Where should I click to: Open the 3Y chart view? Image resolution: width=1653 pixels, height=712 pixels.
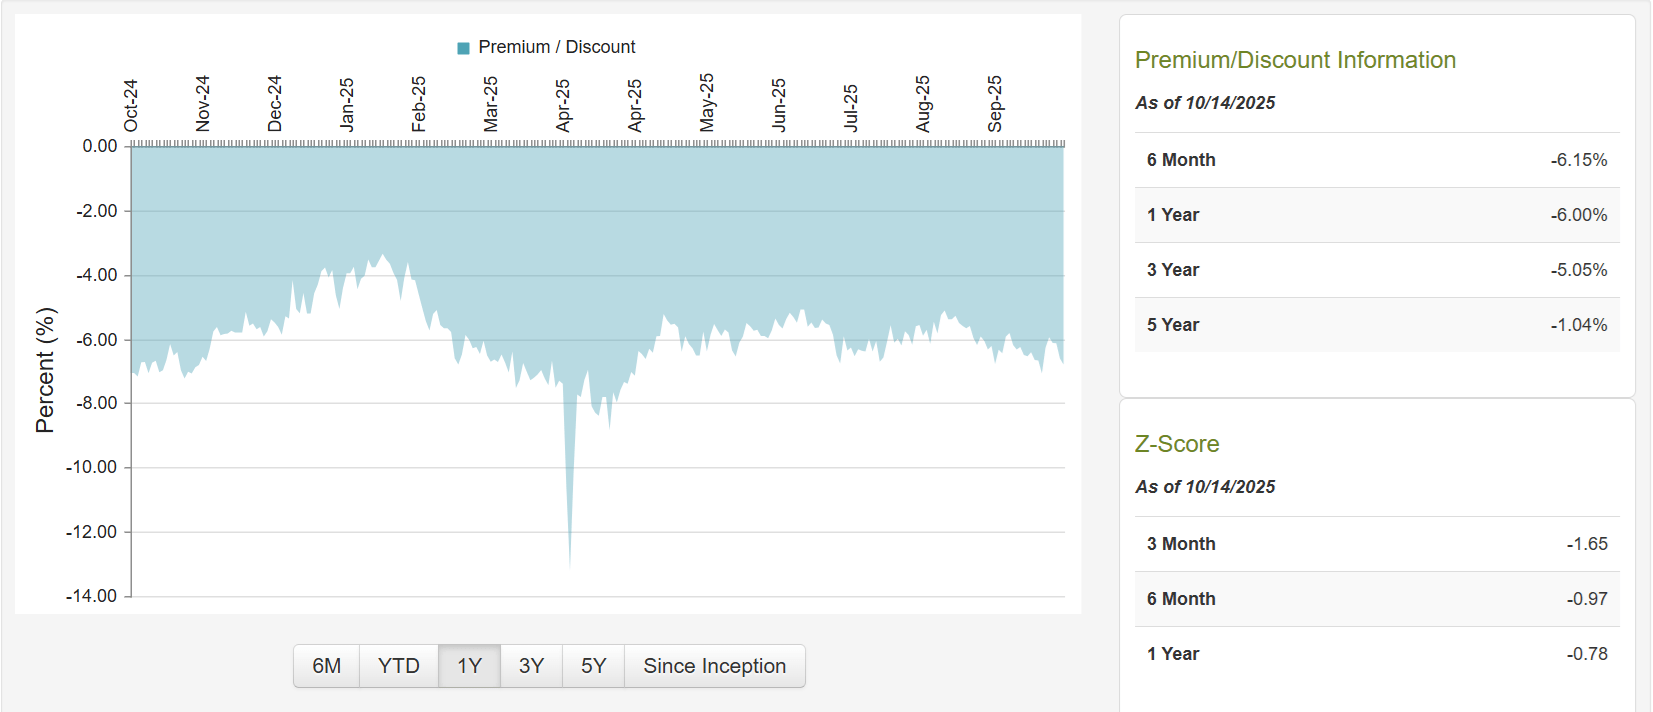[x=531, y=665]
